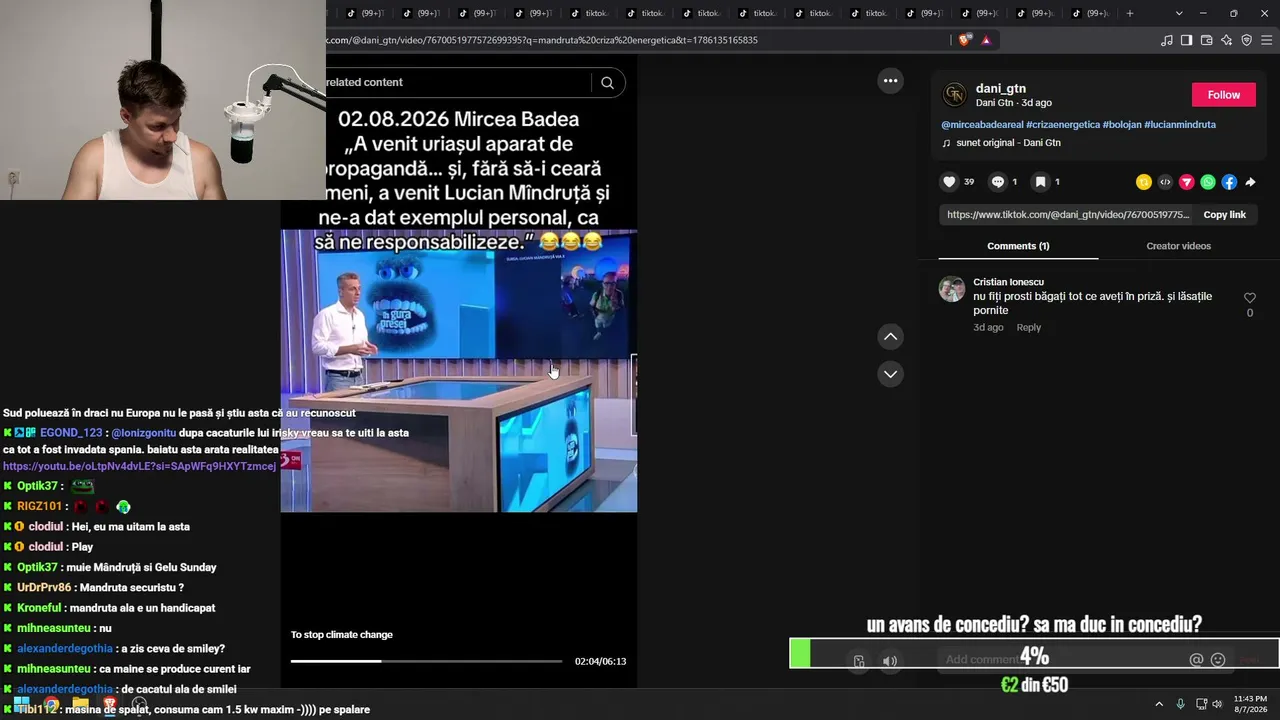This screenshot has width=1280, height=720.
Task: Select Cristian Ionescu commenter name
Action: tap(1008, 282)
